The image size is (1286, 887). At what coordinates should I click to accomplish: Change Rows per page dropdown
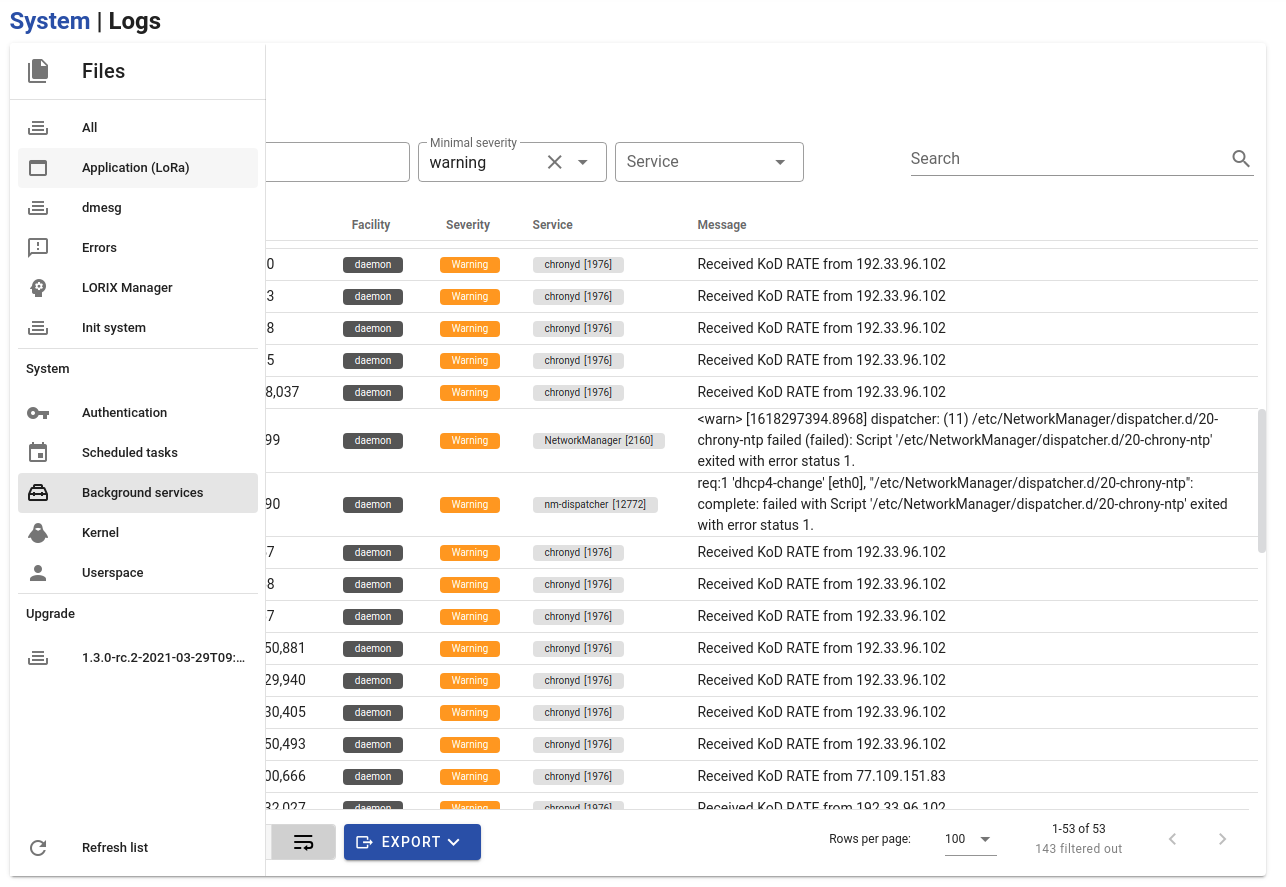970,839
